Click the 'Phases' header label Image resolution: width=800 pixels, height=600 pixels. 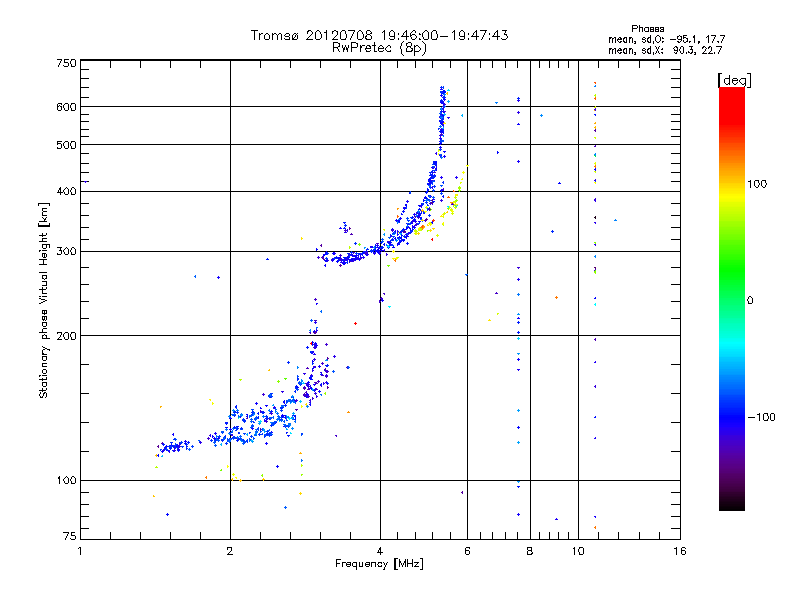(647, 29)
